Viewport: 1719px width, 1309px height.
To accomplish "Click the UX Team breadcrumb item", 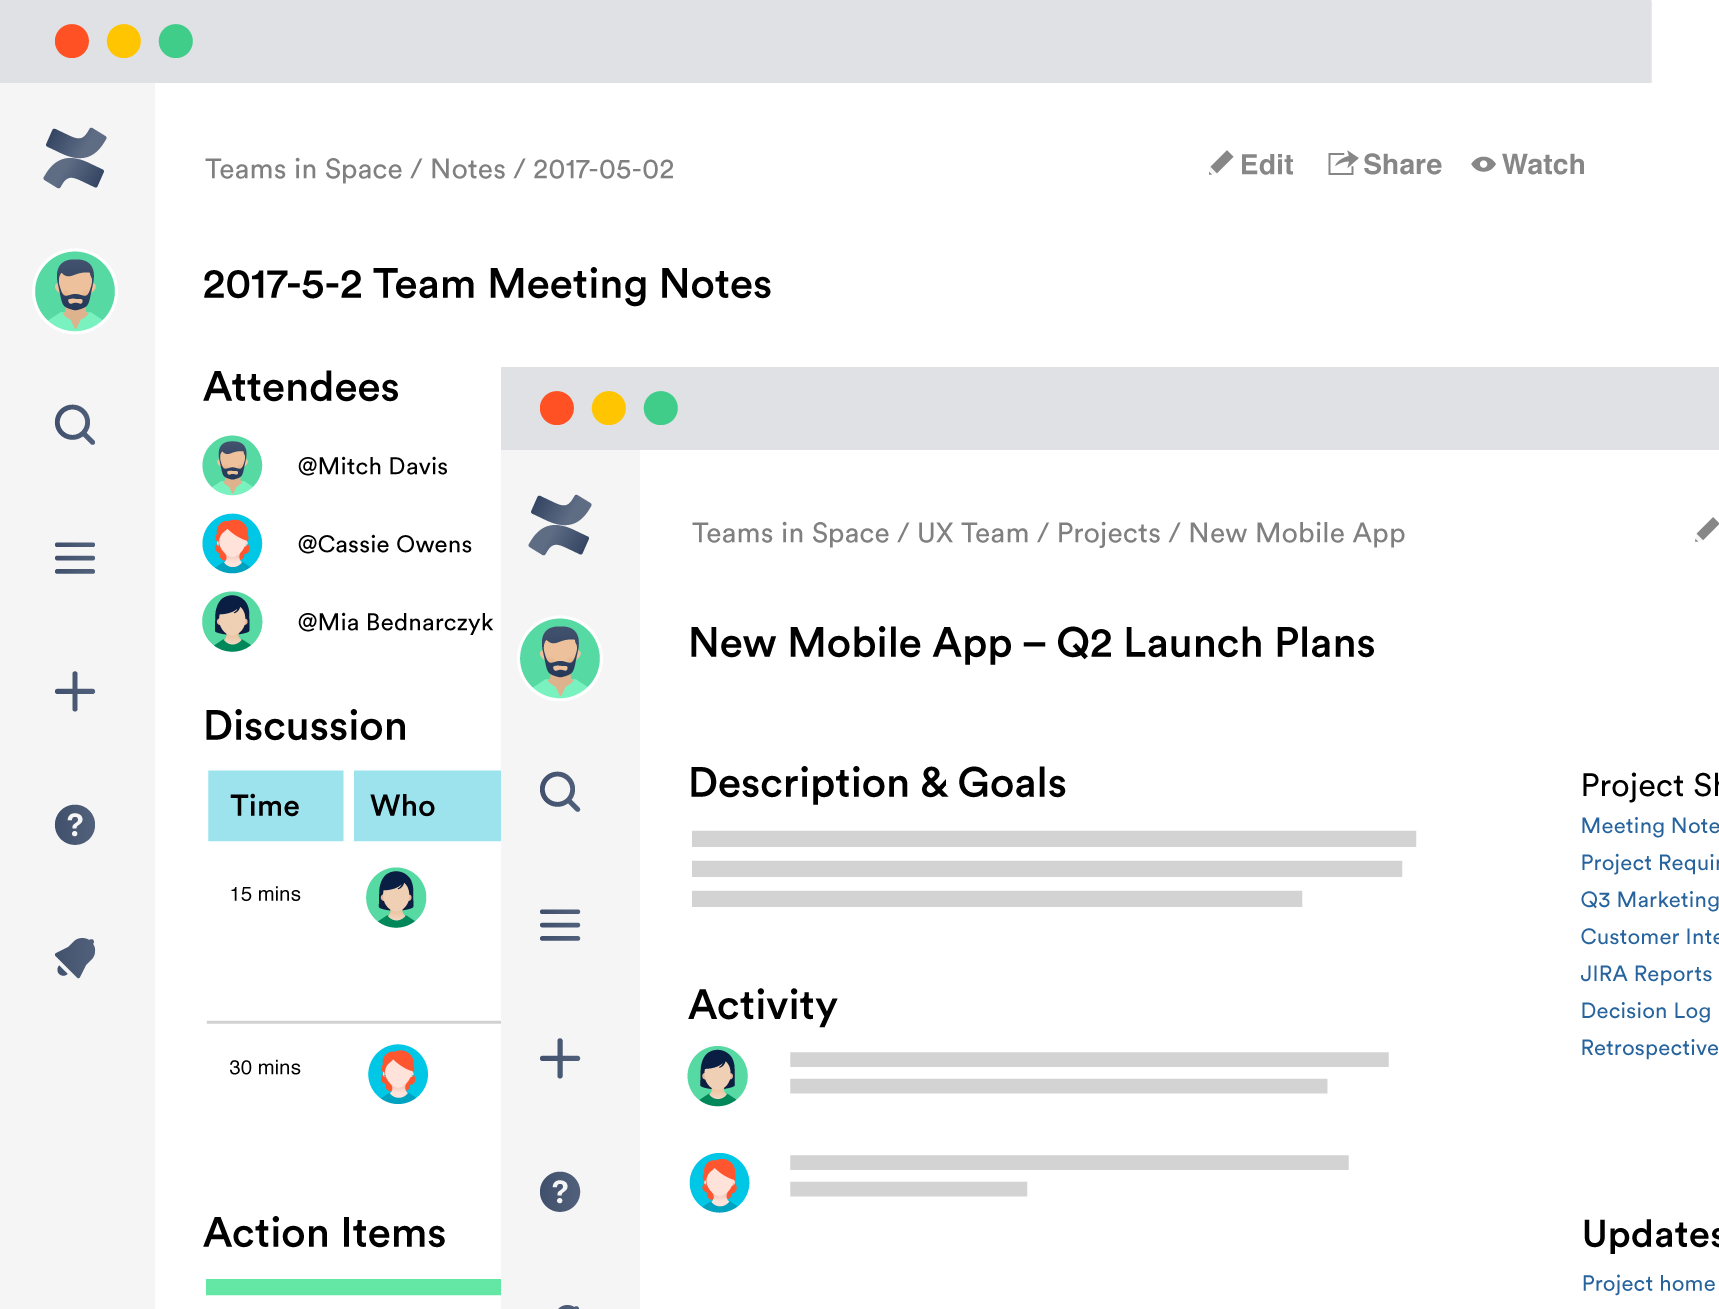I will point(972,533).
